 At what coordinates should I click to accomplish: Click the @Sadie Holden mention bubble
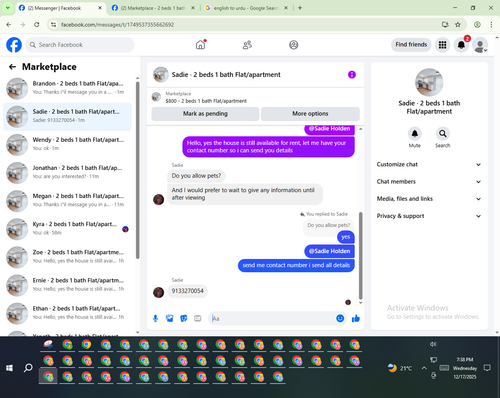click(329, 251)
